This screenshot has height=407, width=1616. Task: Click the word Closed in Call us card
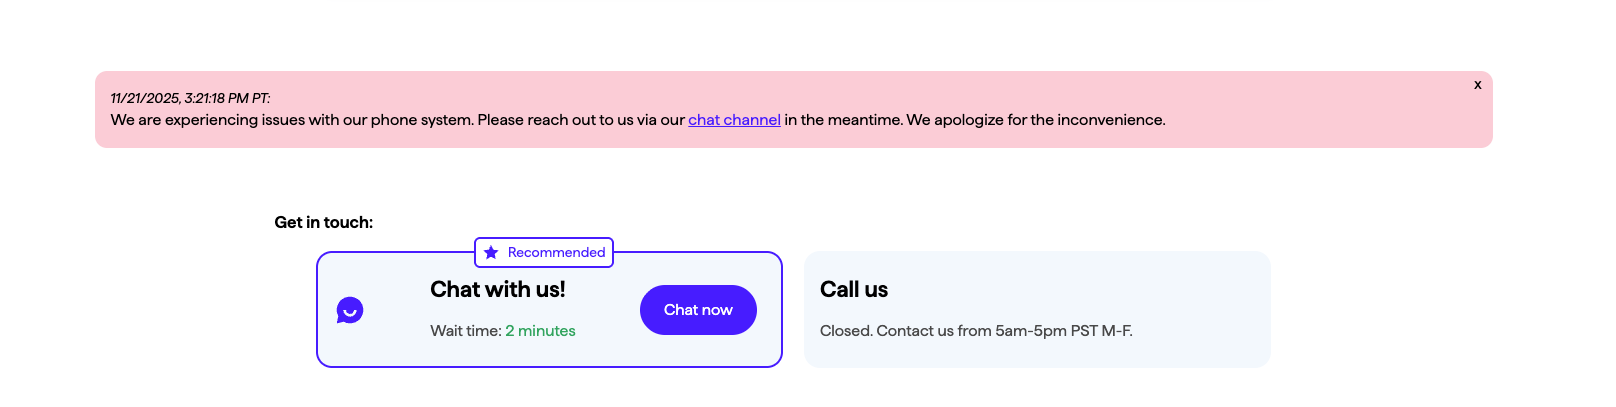[845, 331]
